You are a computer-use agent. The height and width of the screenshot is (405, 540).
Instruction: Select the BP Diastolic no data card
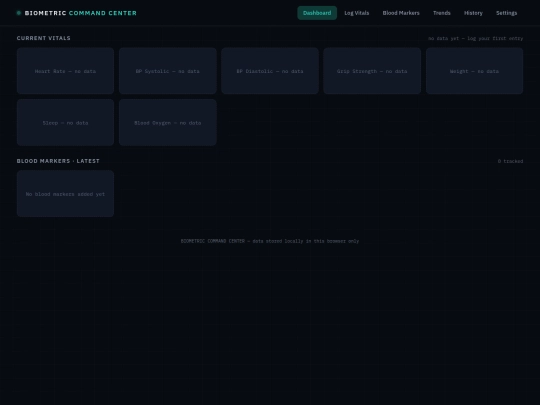(270, 71)
